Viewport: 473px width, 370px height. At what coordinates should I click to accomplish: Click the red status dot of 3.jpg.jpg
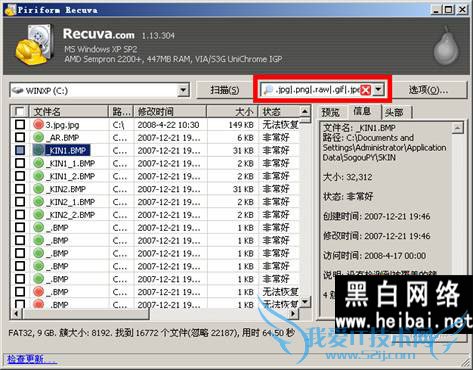point(39,125)
